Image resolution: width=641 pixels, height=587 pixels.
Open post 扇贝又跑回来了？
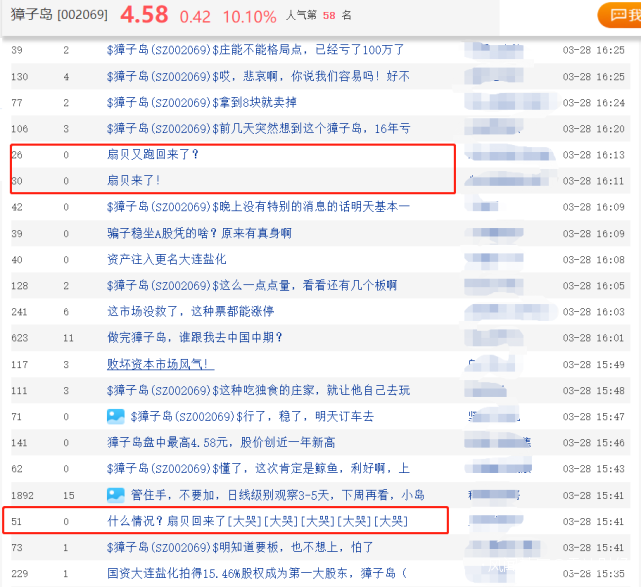point(152,155)
